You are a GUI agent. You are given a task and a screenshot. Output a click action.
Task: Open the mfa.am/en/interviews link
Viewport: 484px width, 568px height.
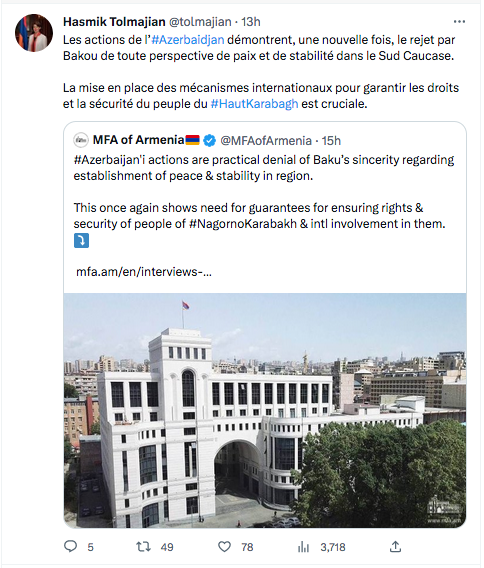pyautogui.click(x=144, y=272)
